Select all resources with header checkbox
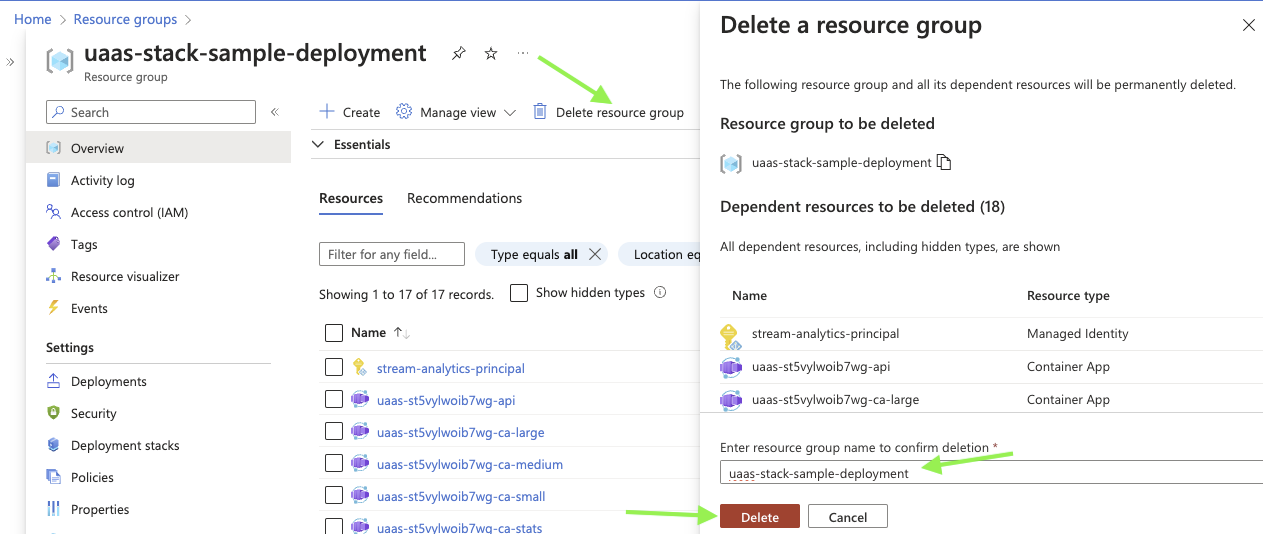Viewport: 1263px width, 534px height. pyautogui.click(x=334, y=332)
